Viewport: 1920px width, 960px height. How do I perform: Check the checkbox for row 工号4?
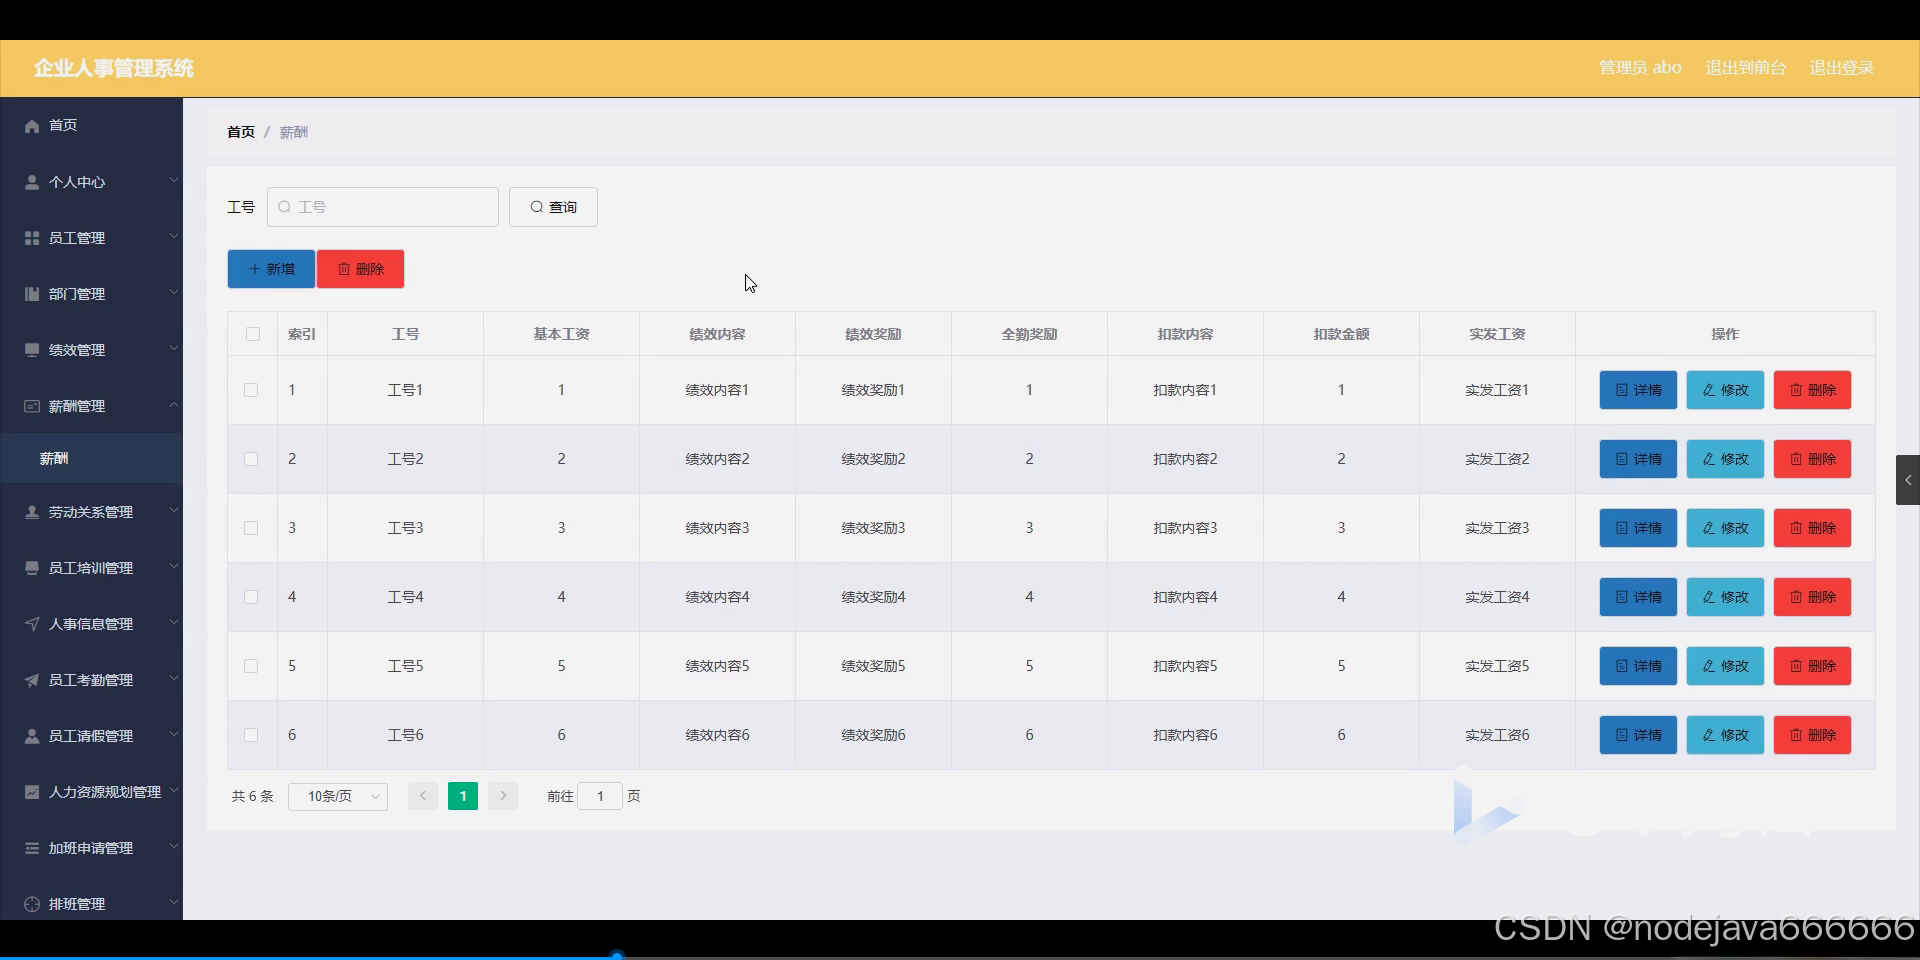click(x=251, y=597)
